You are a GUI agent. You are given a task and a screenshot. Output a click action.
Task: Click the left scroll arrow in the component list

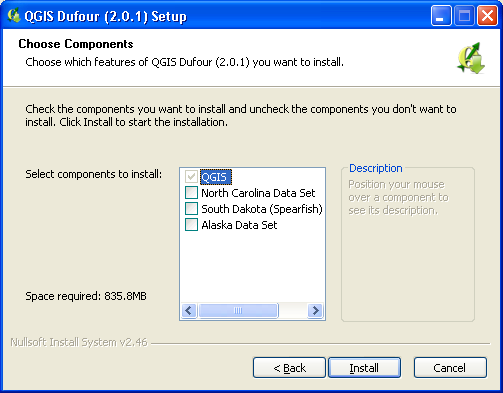click(189, 311)
